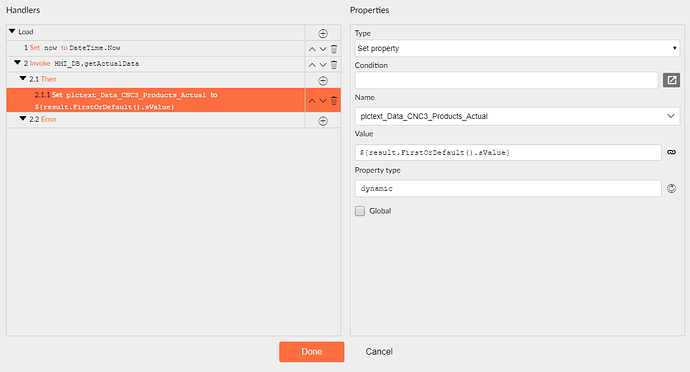This screenshot has width=690, height=372.
Task: Move the 'Set now' step up
Action: 312,49
